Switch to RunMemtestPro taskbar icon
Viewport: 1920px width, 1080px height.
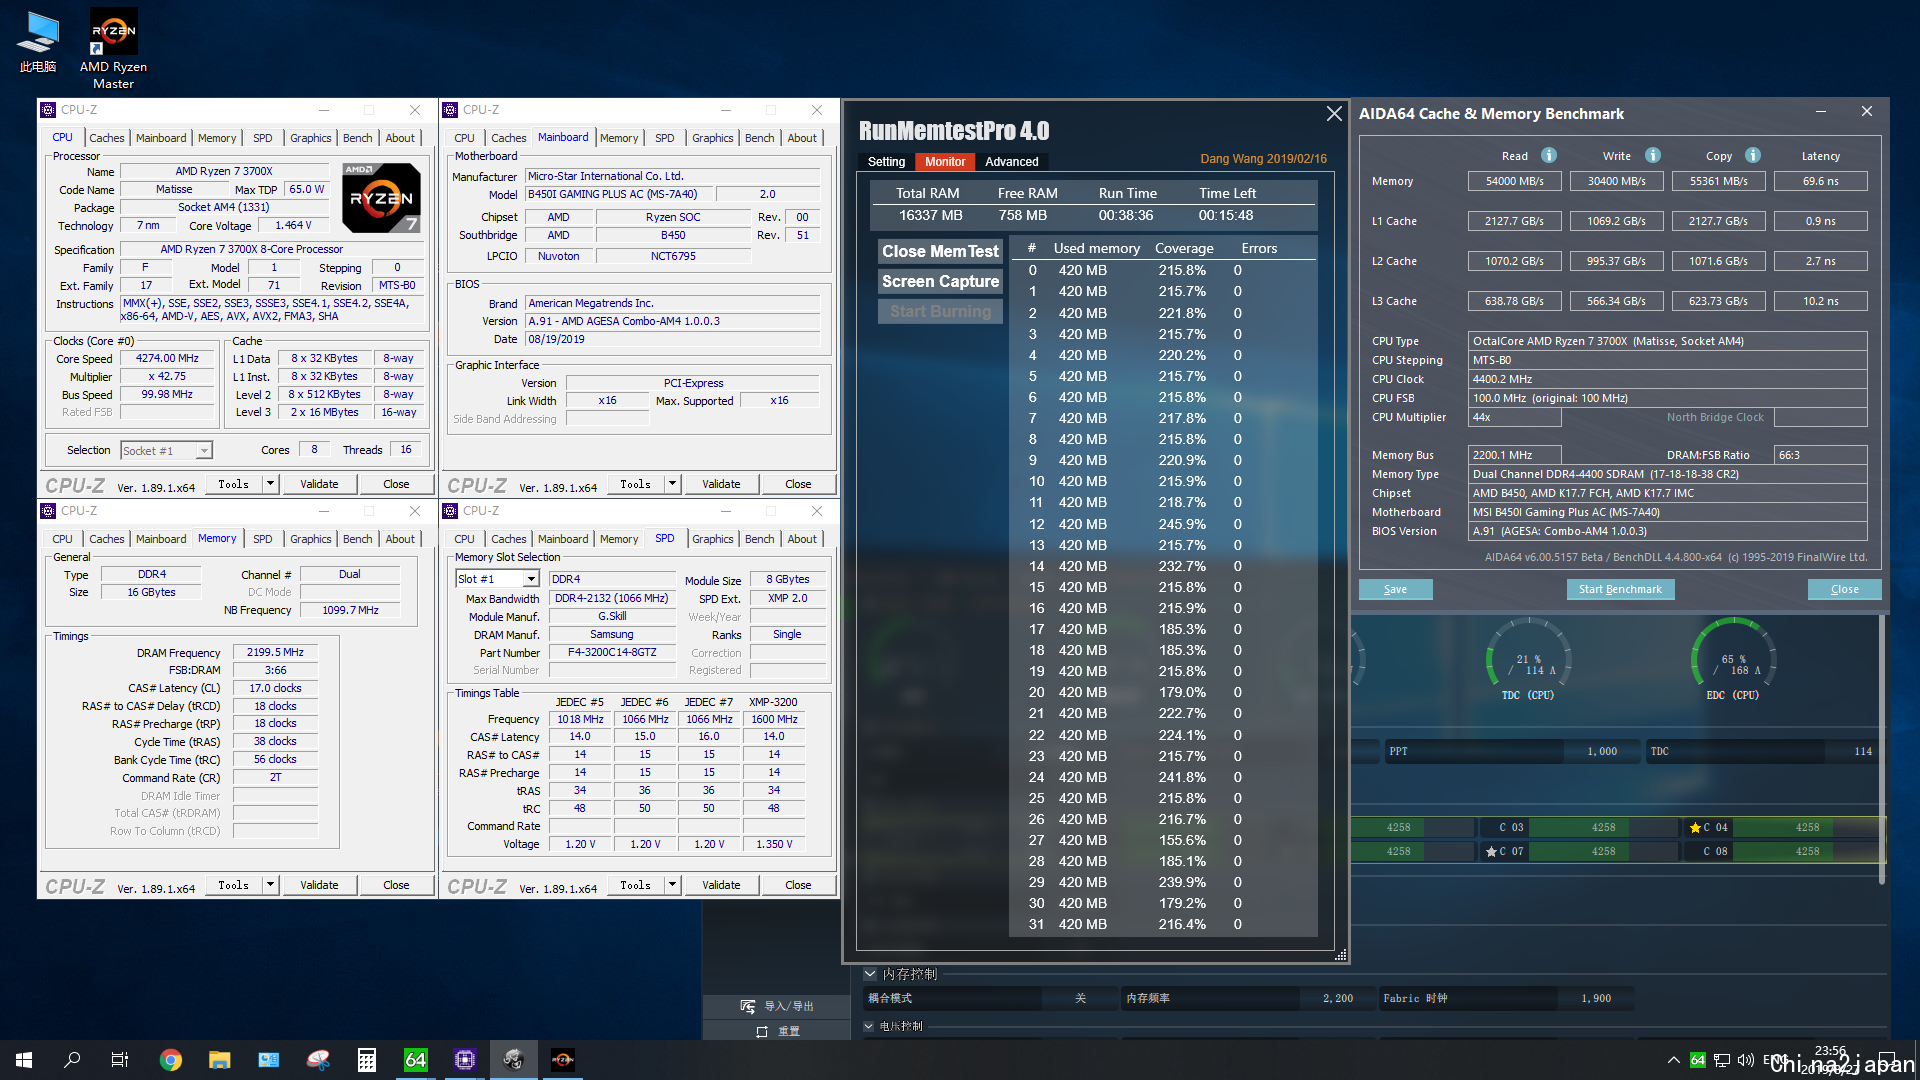(514, 1060)
